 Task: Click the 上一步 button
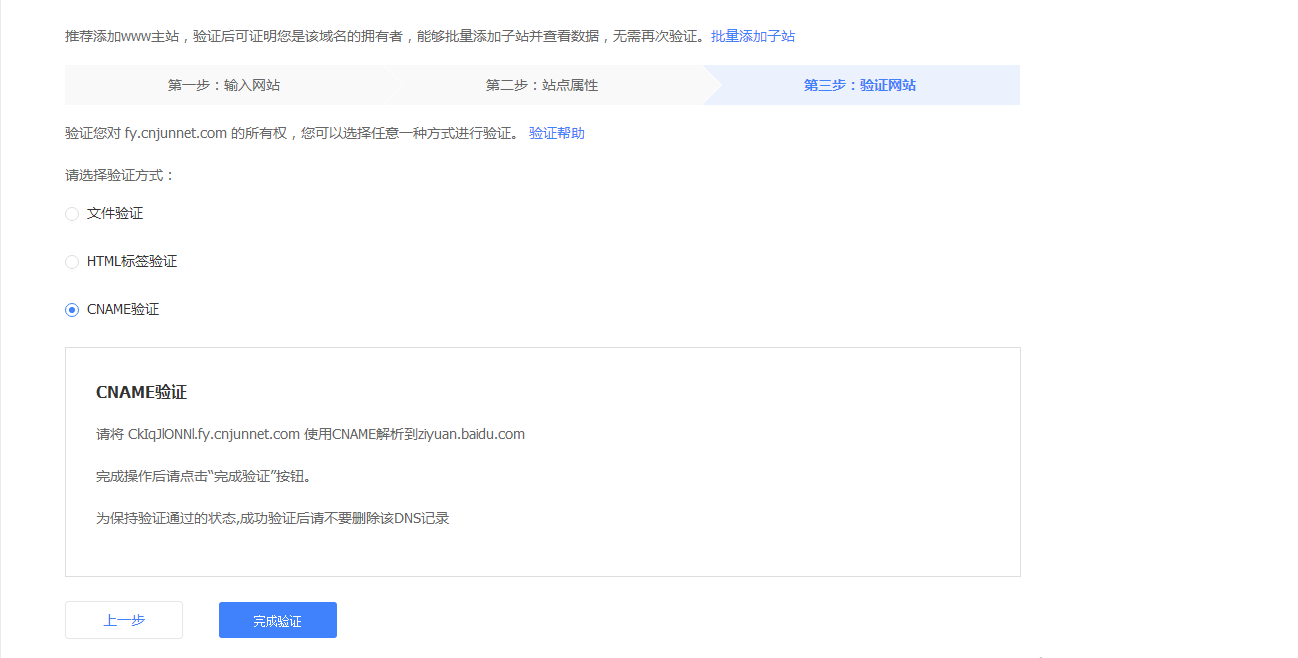pos(123,620)
